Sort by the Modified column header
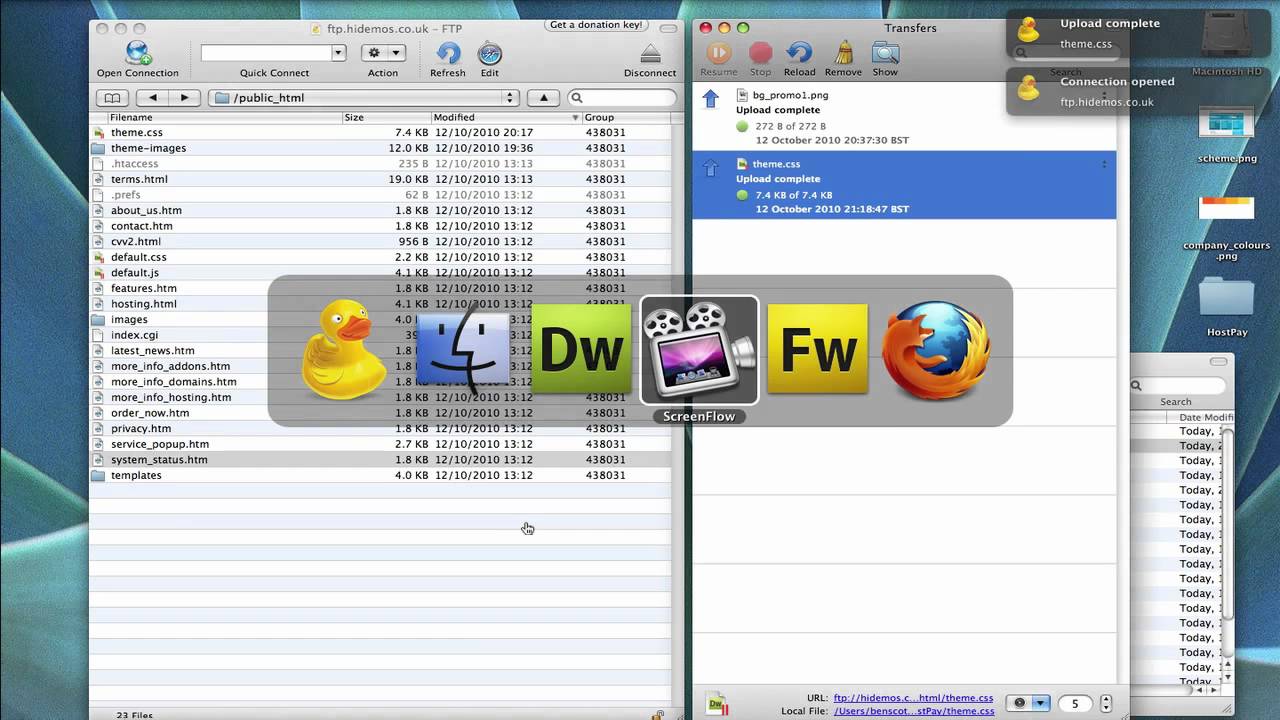1280x720 pixels. click(x=506, y=117)
